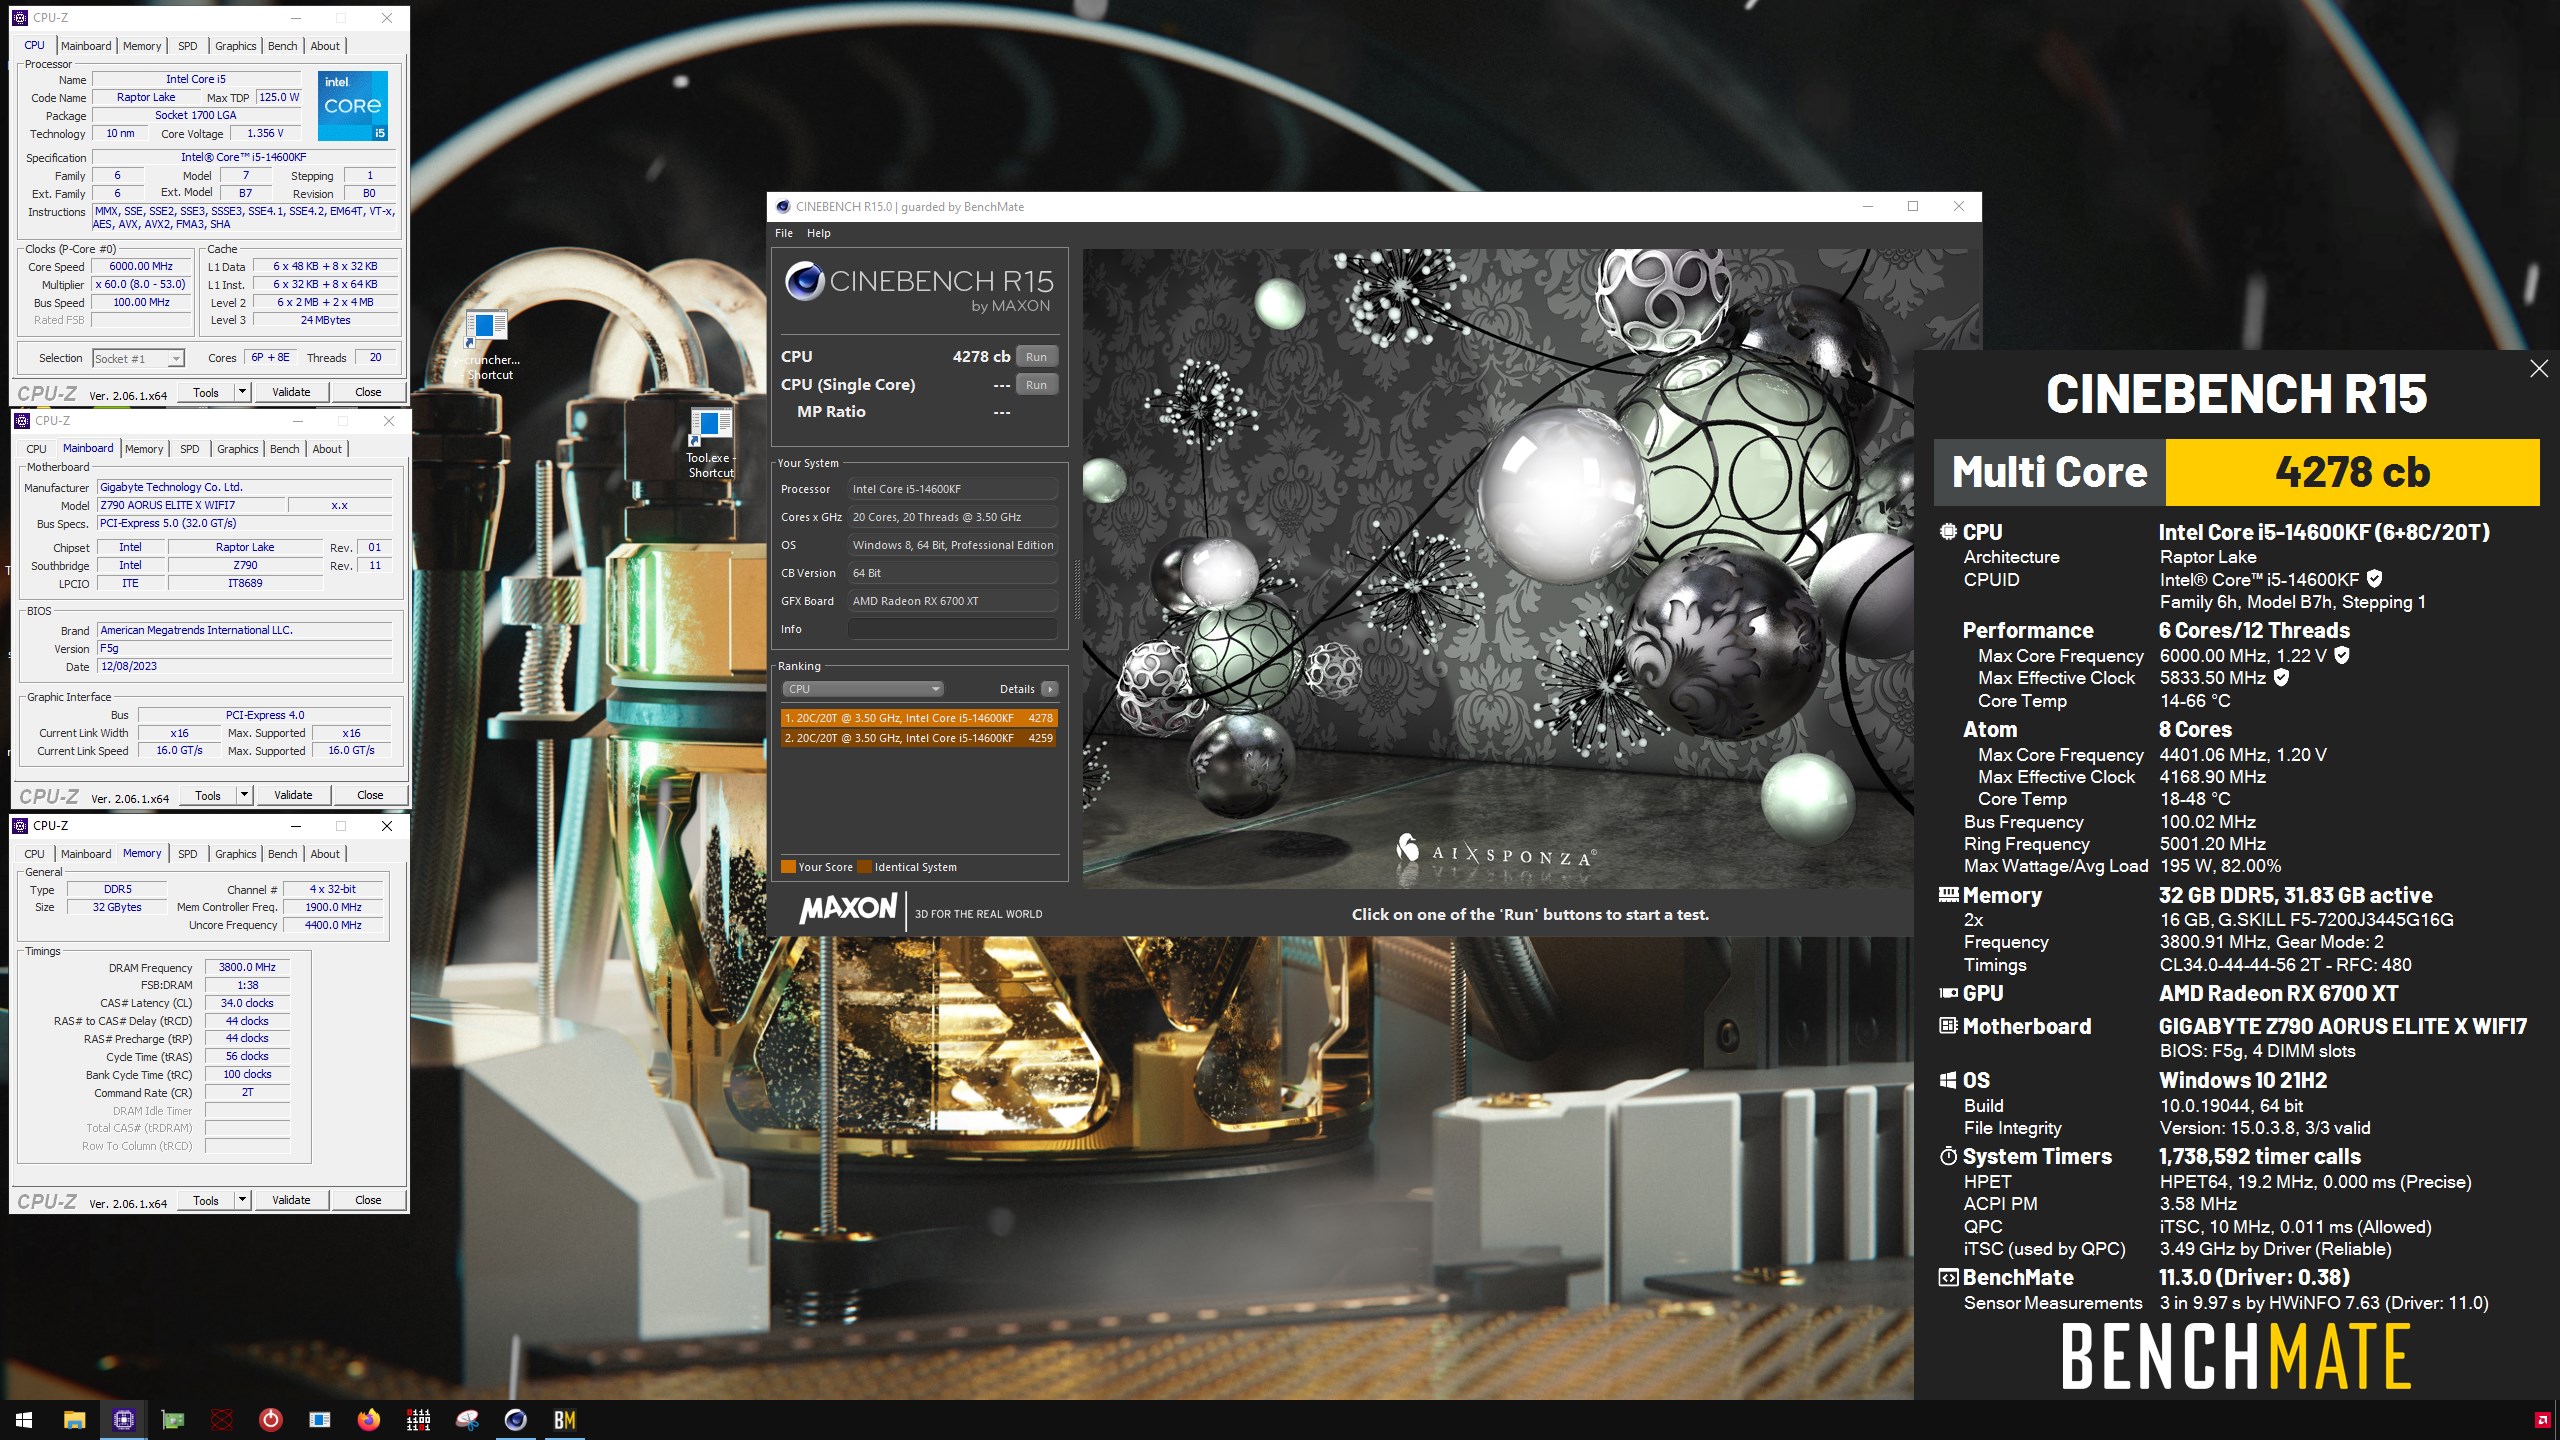Viewport: 2560px width, 1440px height.
Task: Switch to Cinebench via the taskbar icon
Action: (x=516, y=1420)
